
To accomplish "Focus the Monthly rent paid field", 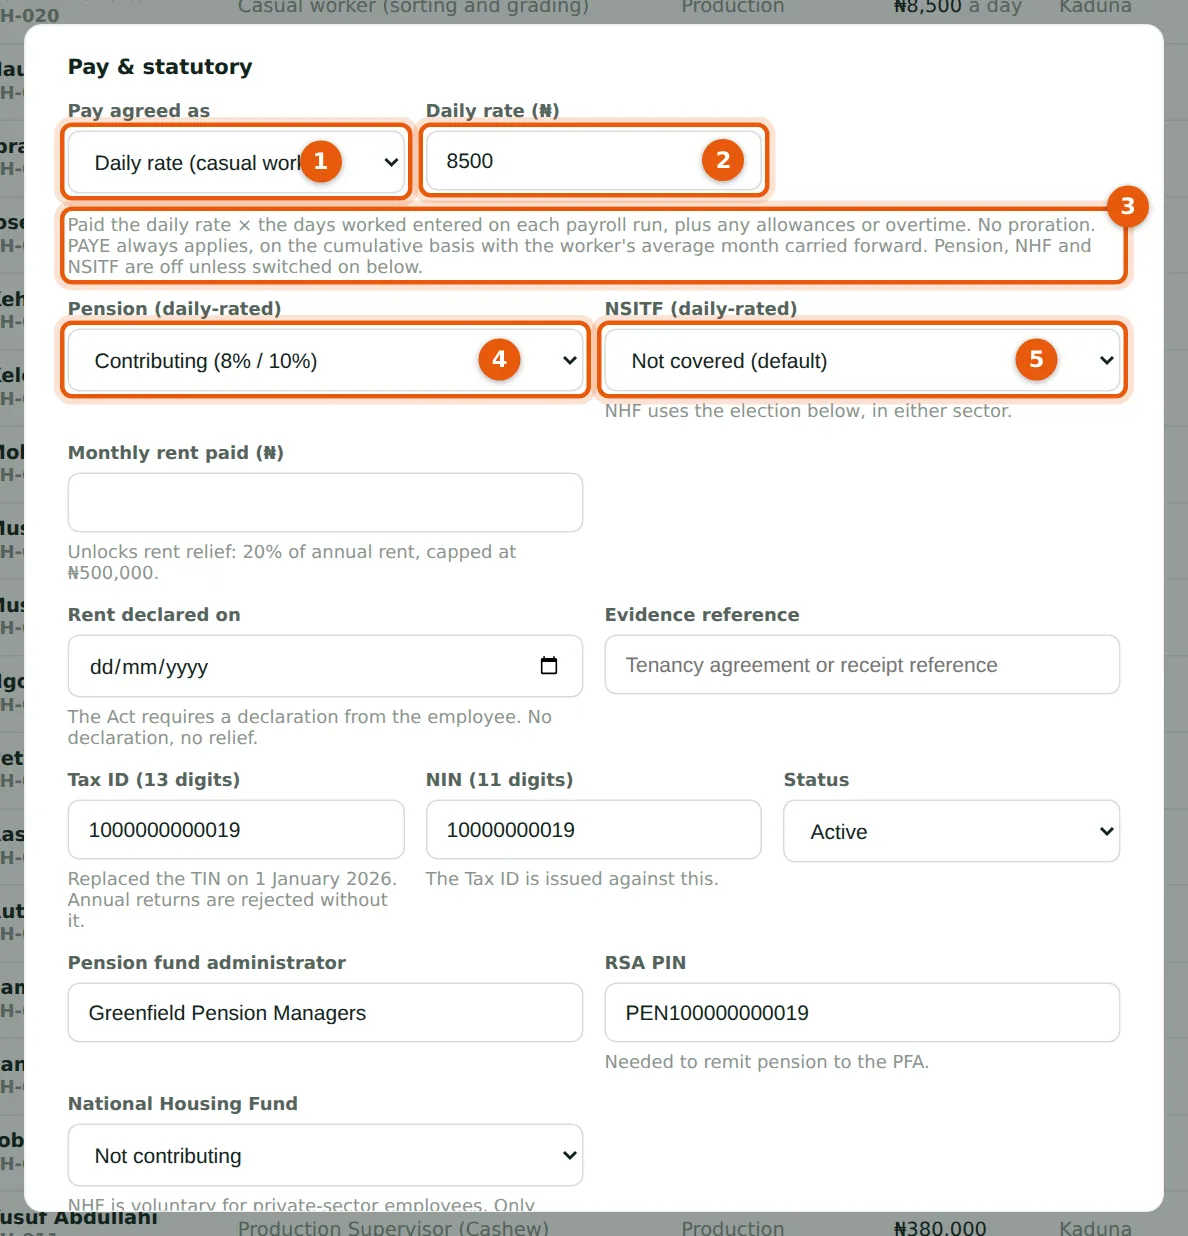I will coord(325,502).
